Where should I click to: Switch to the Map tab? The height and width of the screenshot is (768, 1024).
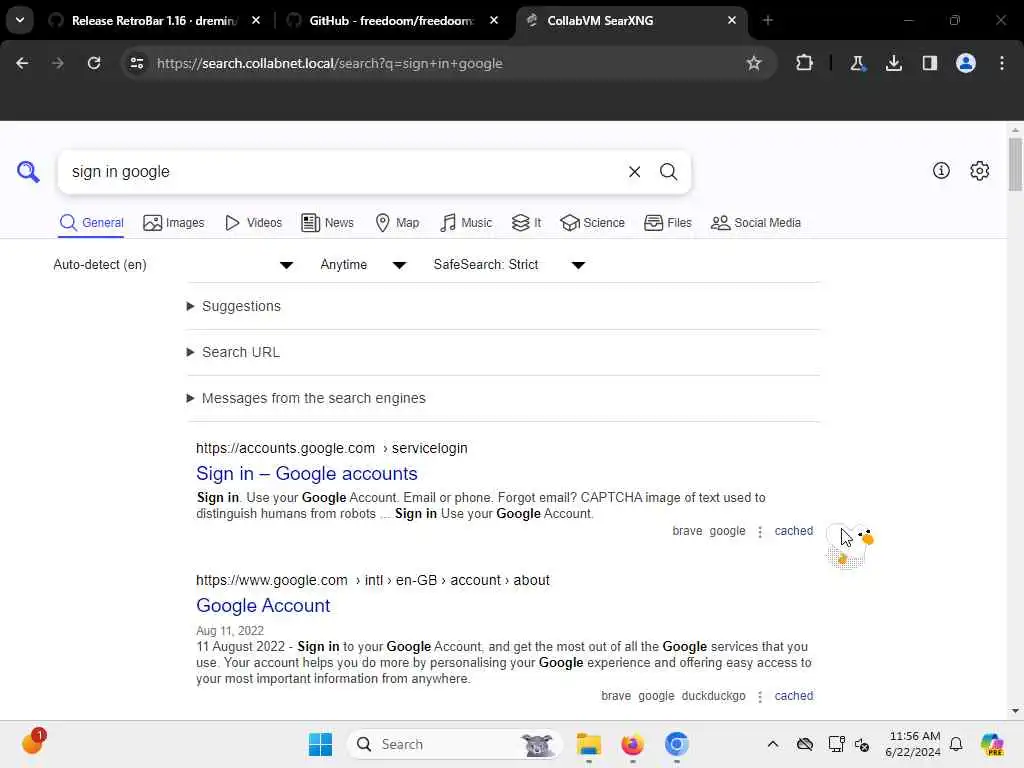click(398, 223)
